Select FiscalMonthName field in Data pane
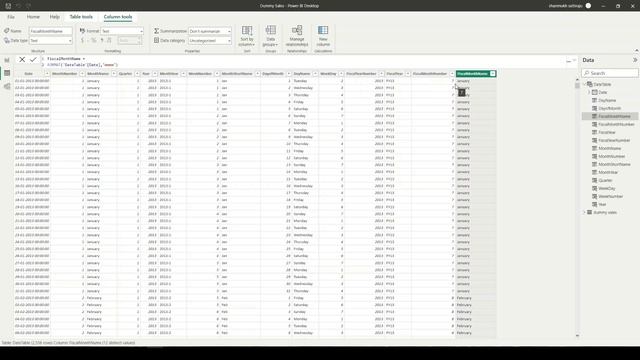 tap(614, 116)
